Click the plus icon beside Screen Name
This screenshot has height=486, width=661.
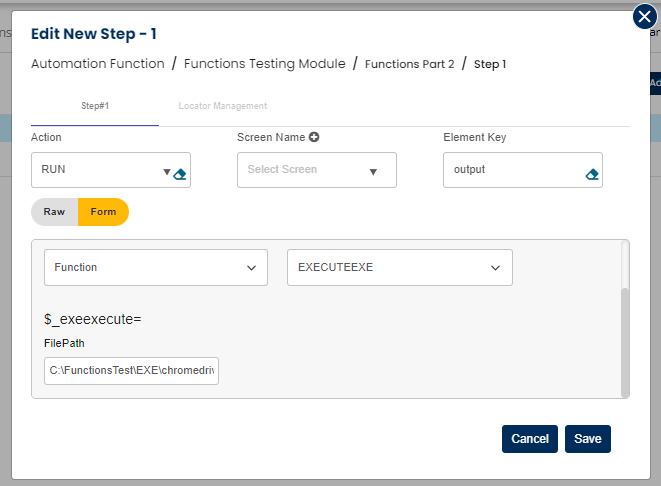[x=314, y=137]
